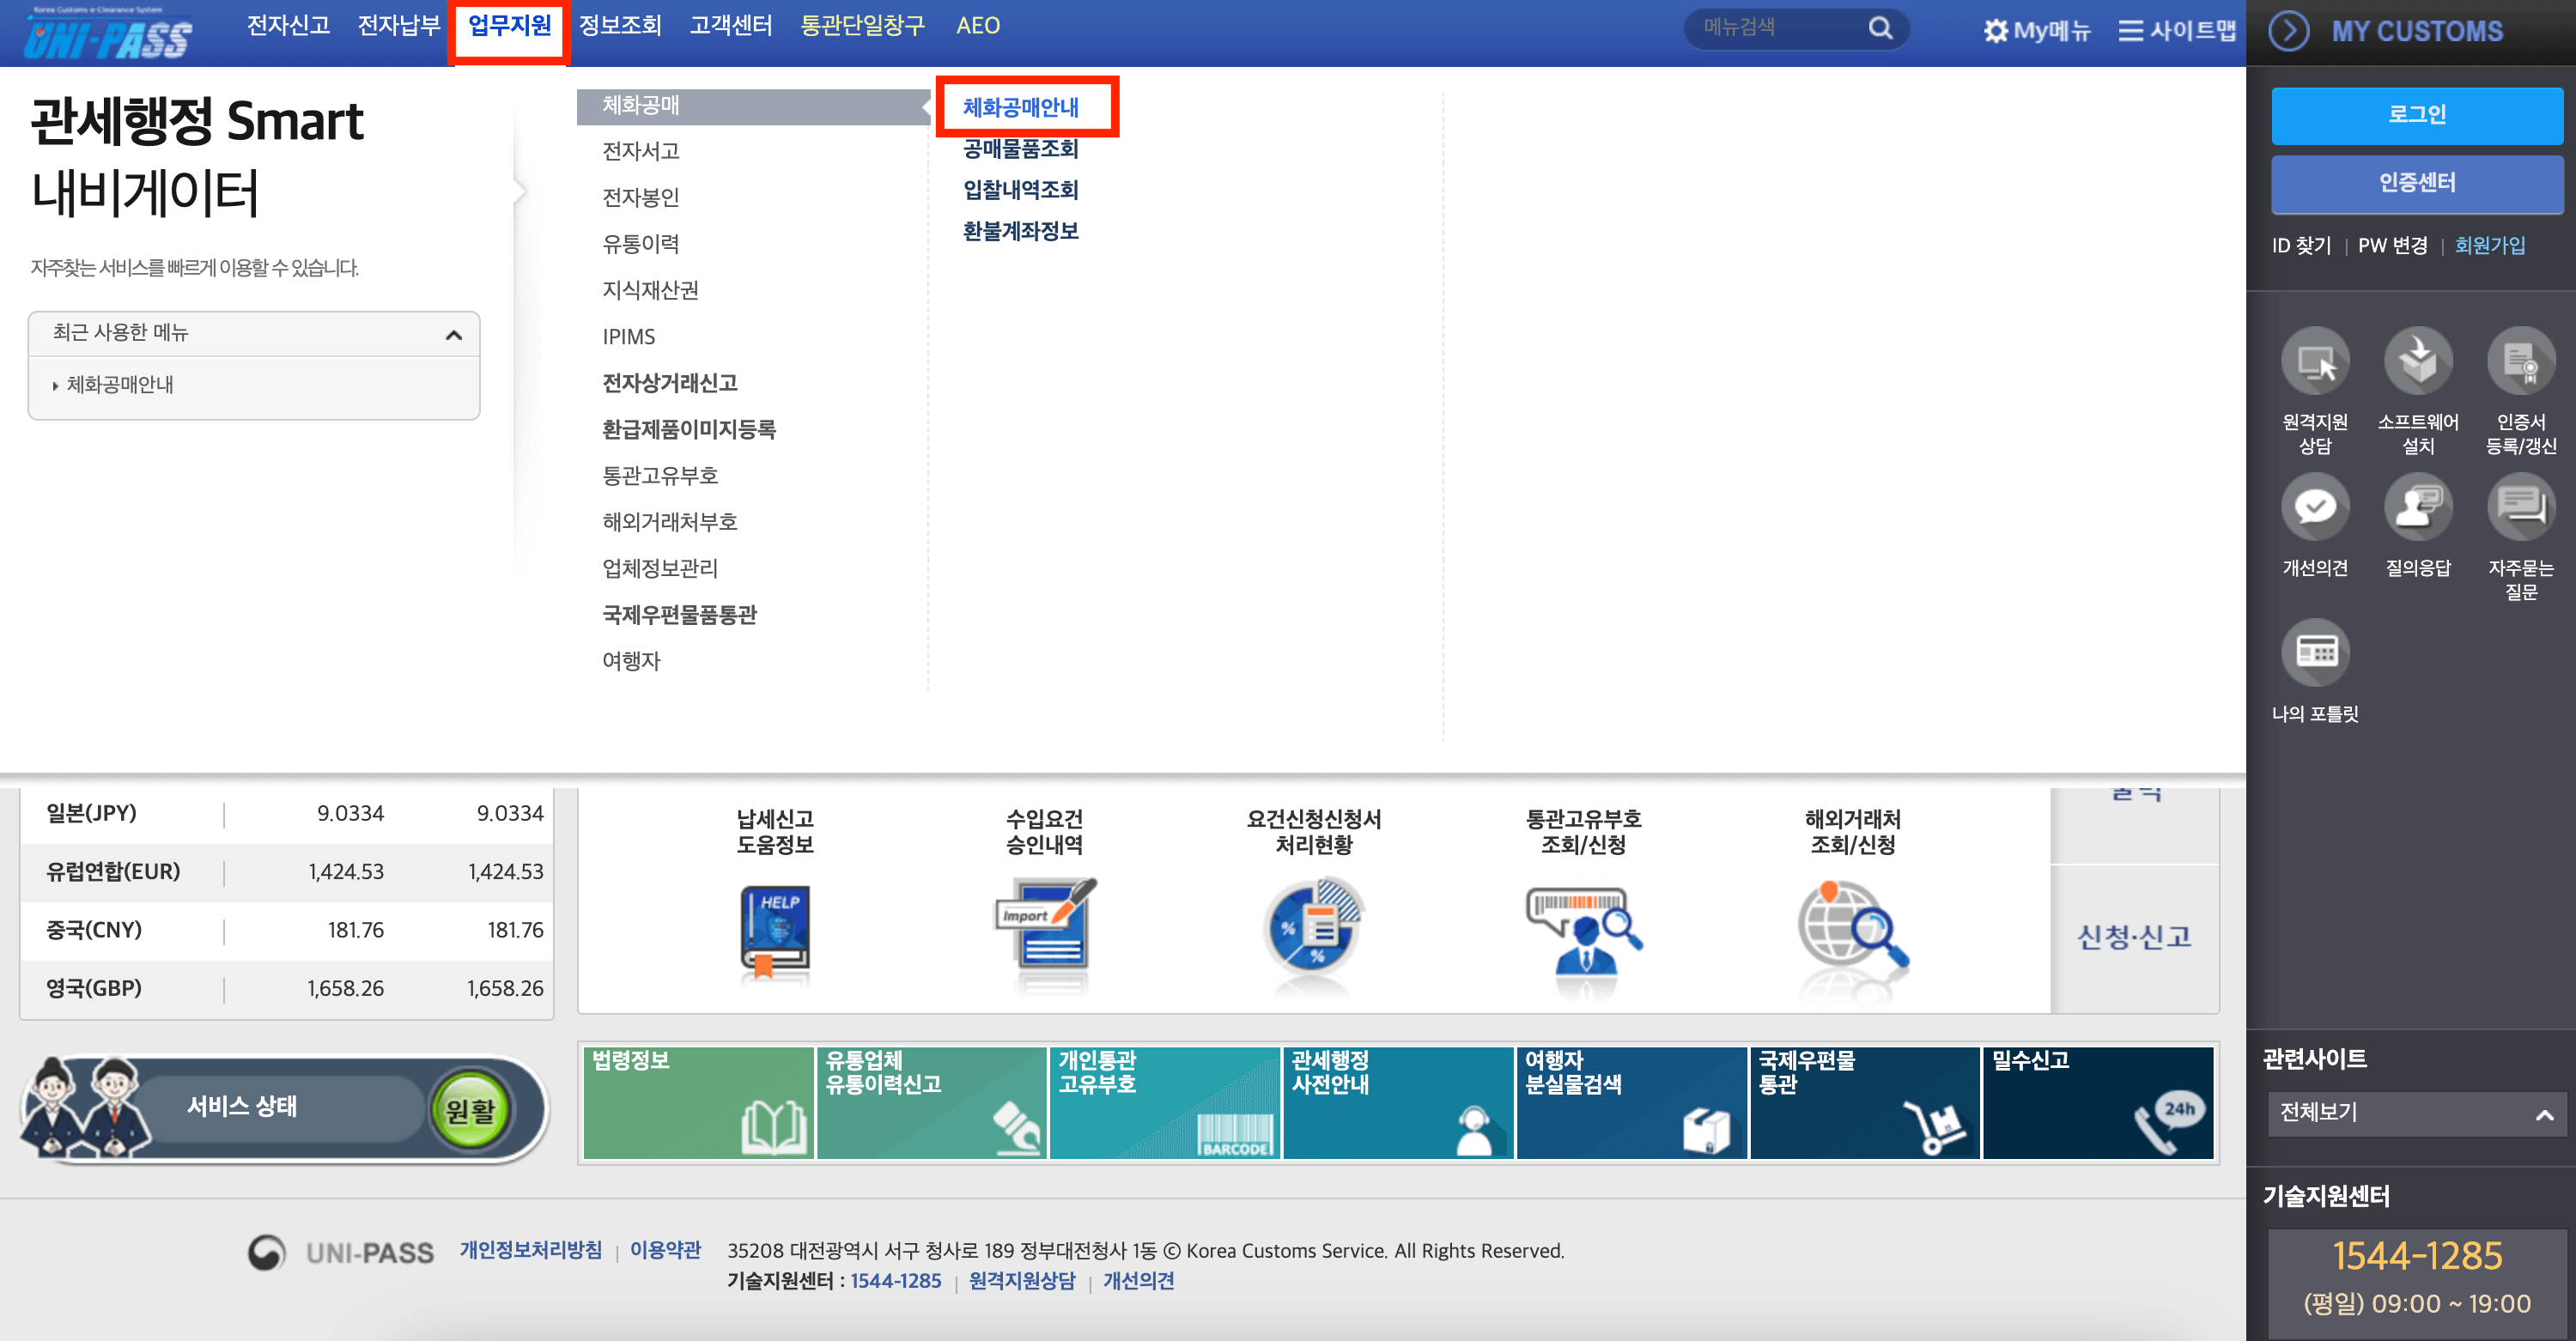Collapse the 최근 사용한 메뉴 panel chevron
This screenshot has height=1341, width=2576.
(x=453, y=334)
